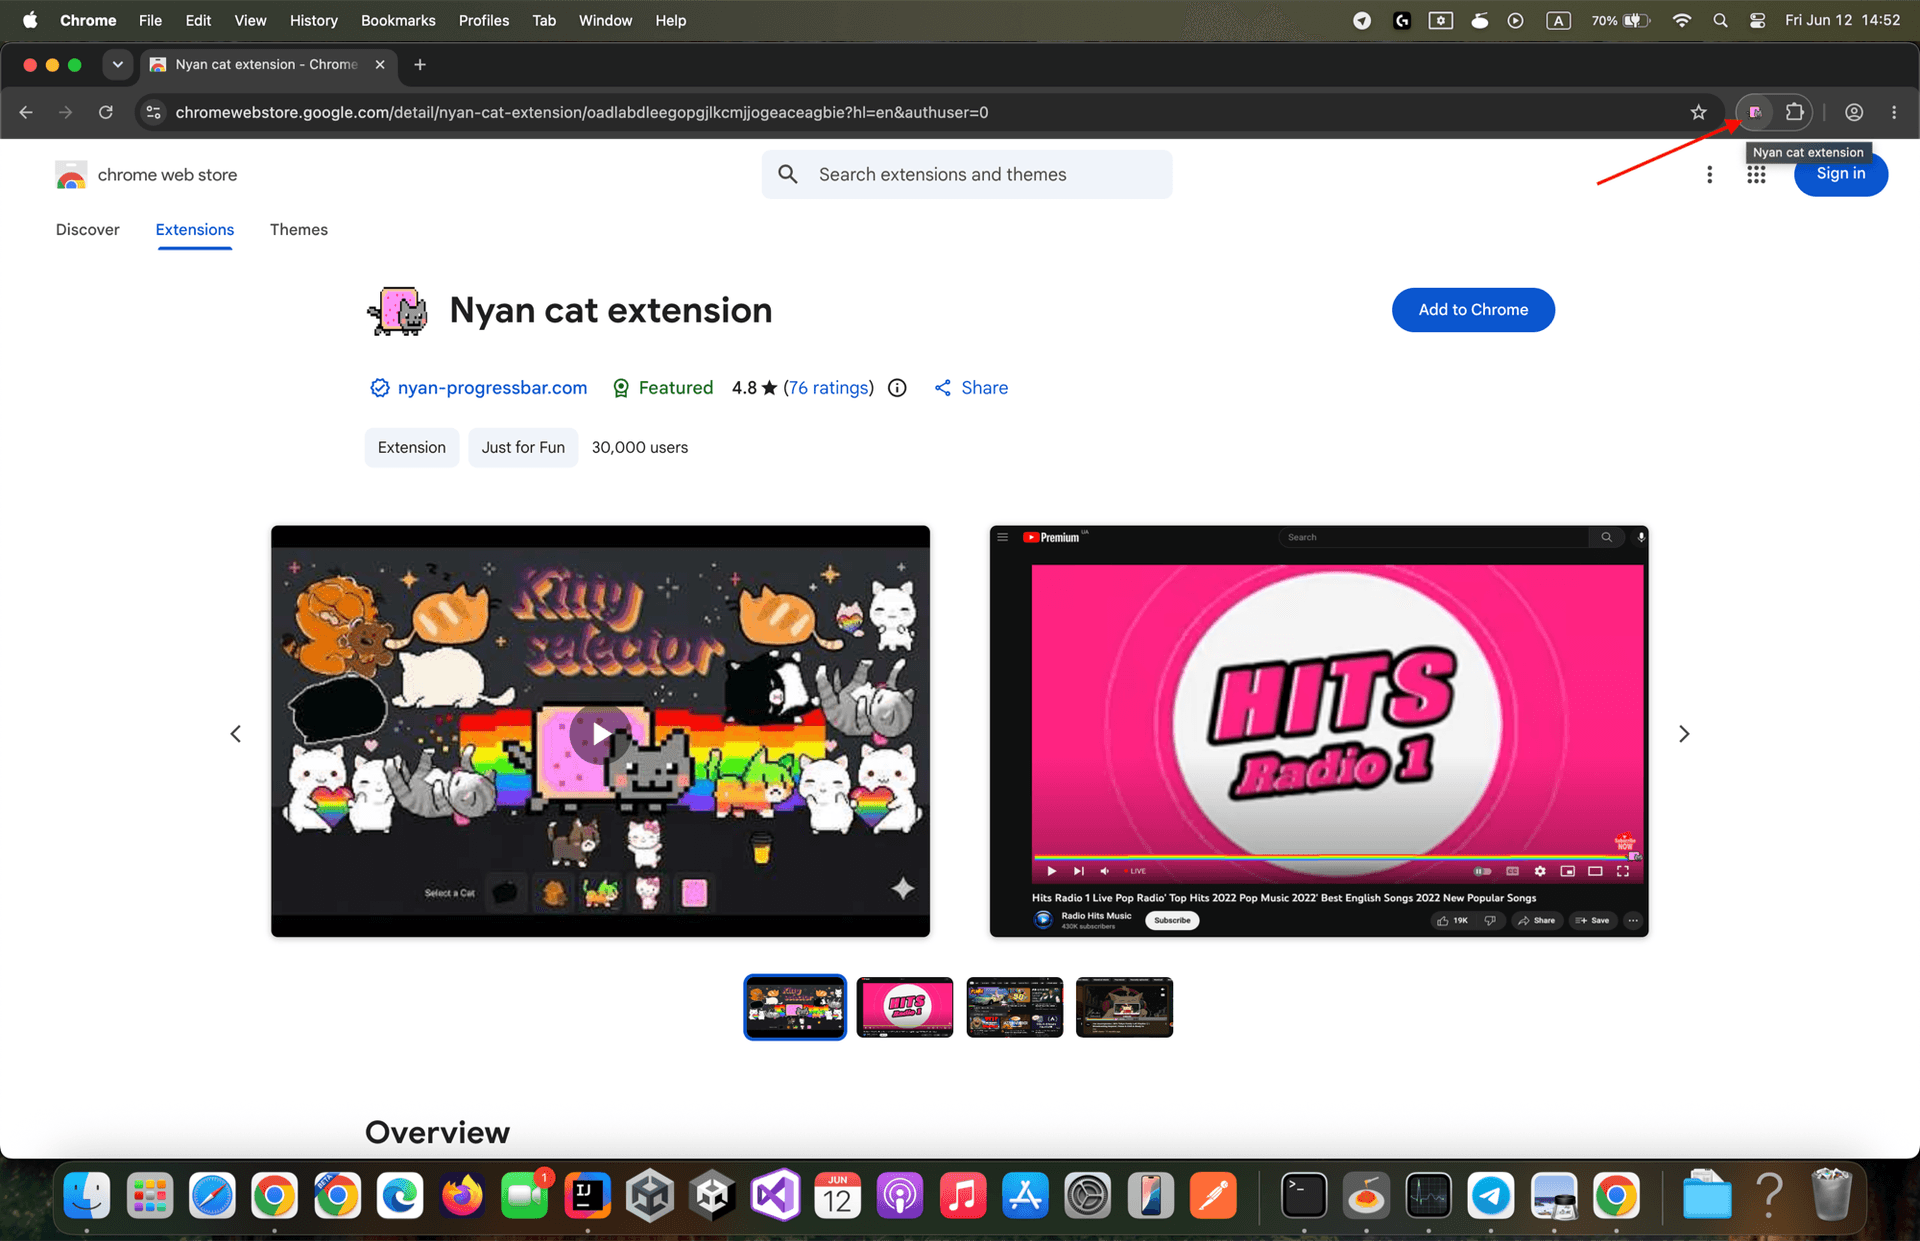The image size is (1920, 1241).
Task: Open the Bookmarks menu
Action: tap(398, 20)
